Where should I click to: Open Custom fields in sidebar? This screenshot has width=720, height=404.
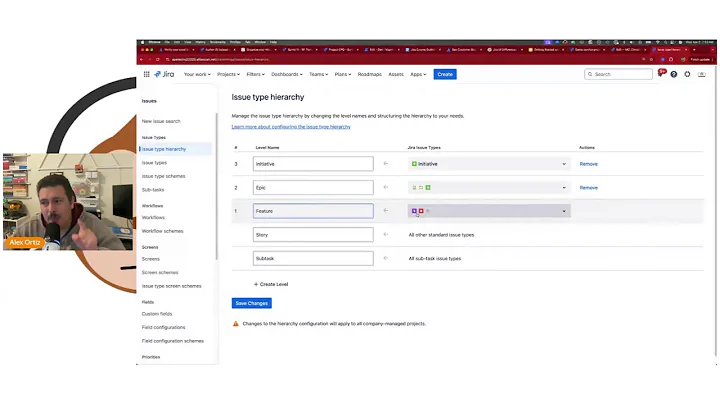coord(157,314)
